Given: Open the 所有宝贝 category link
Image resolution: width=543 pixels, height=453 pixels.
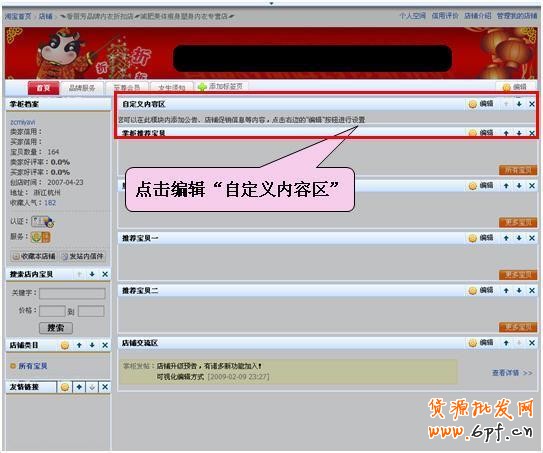Looking at the screenshot, I should pos(33,366).
